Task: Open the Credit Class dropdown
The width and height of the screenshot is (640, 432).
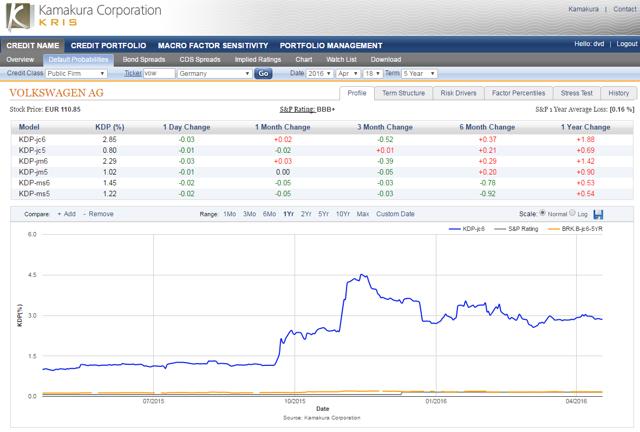Action: pos(76,73)
